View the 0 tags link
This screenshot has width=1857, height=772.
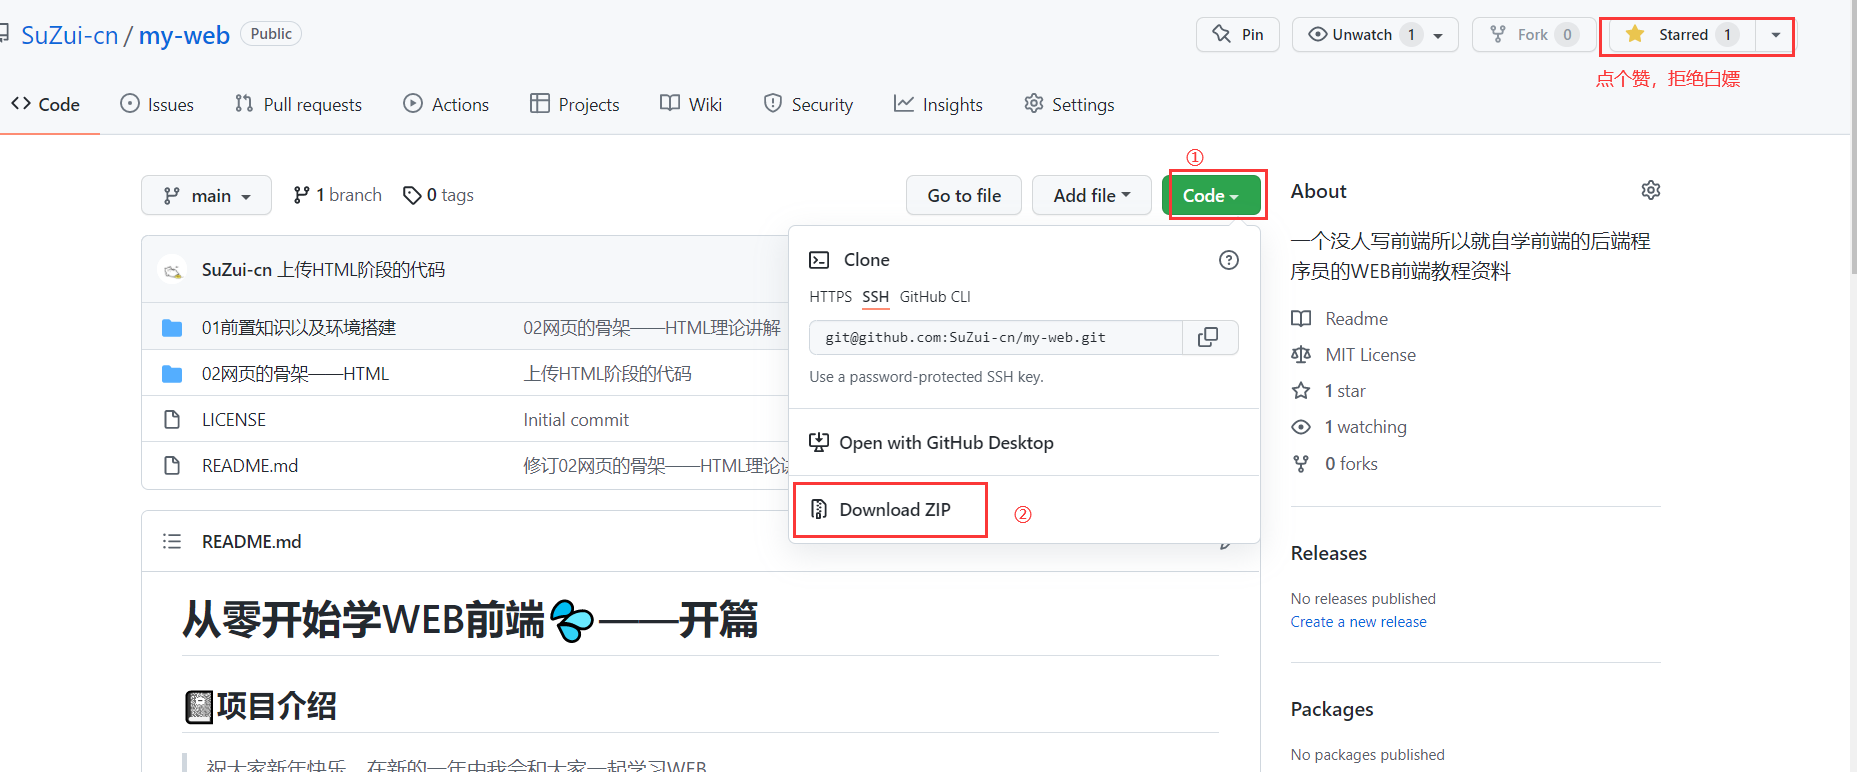438,195
